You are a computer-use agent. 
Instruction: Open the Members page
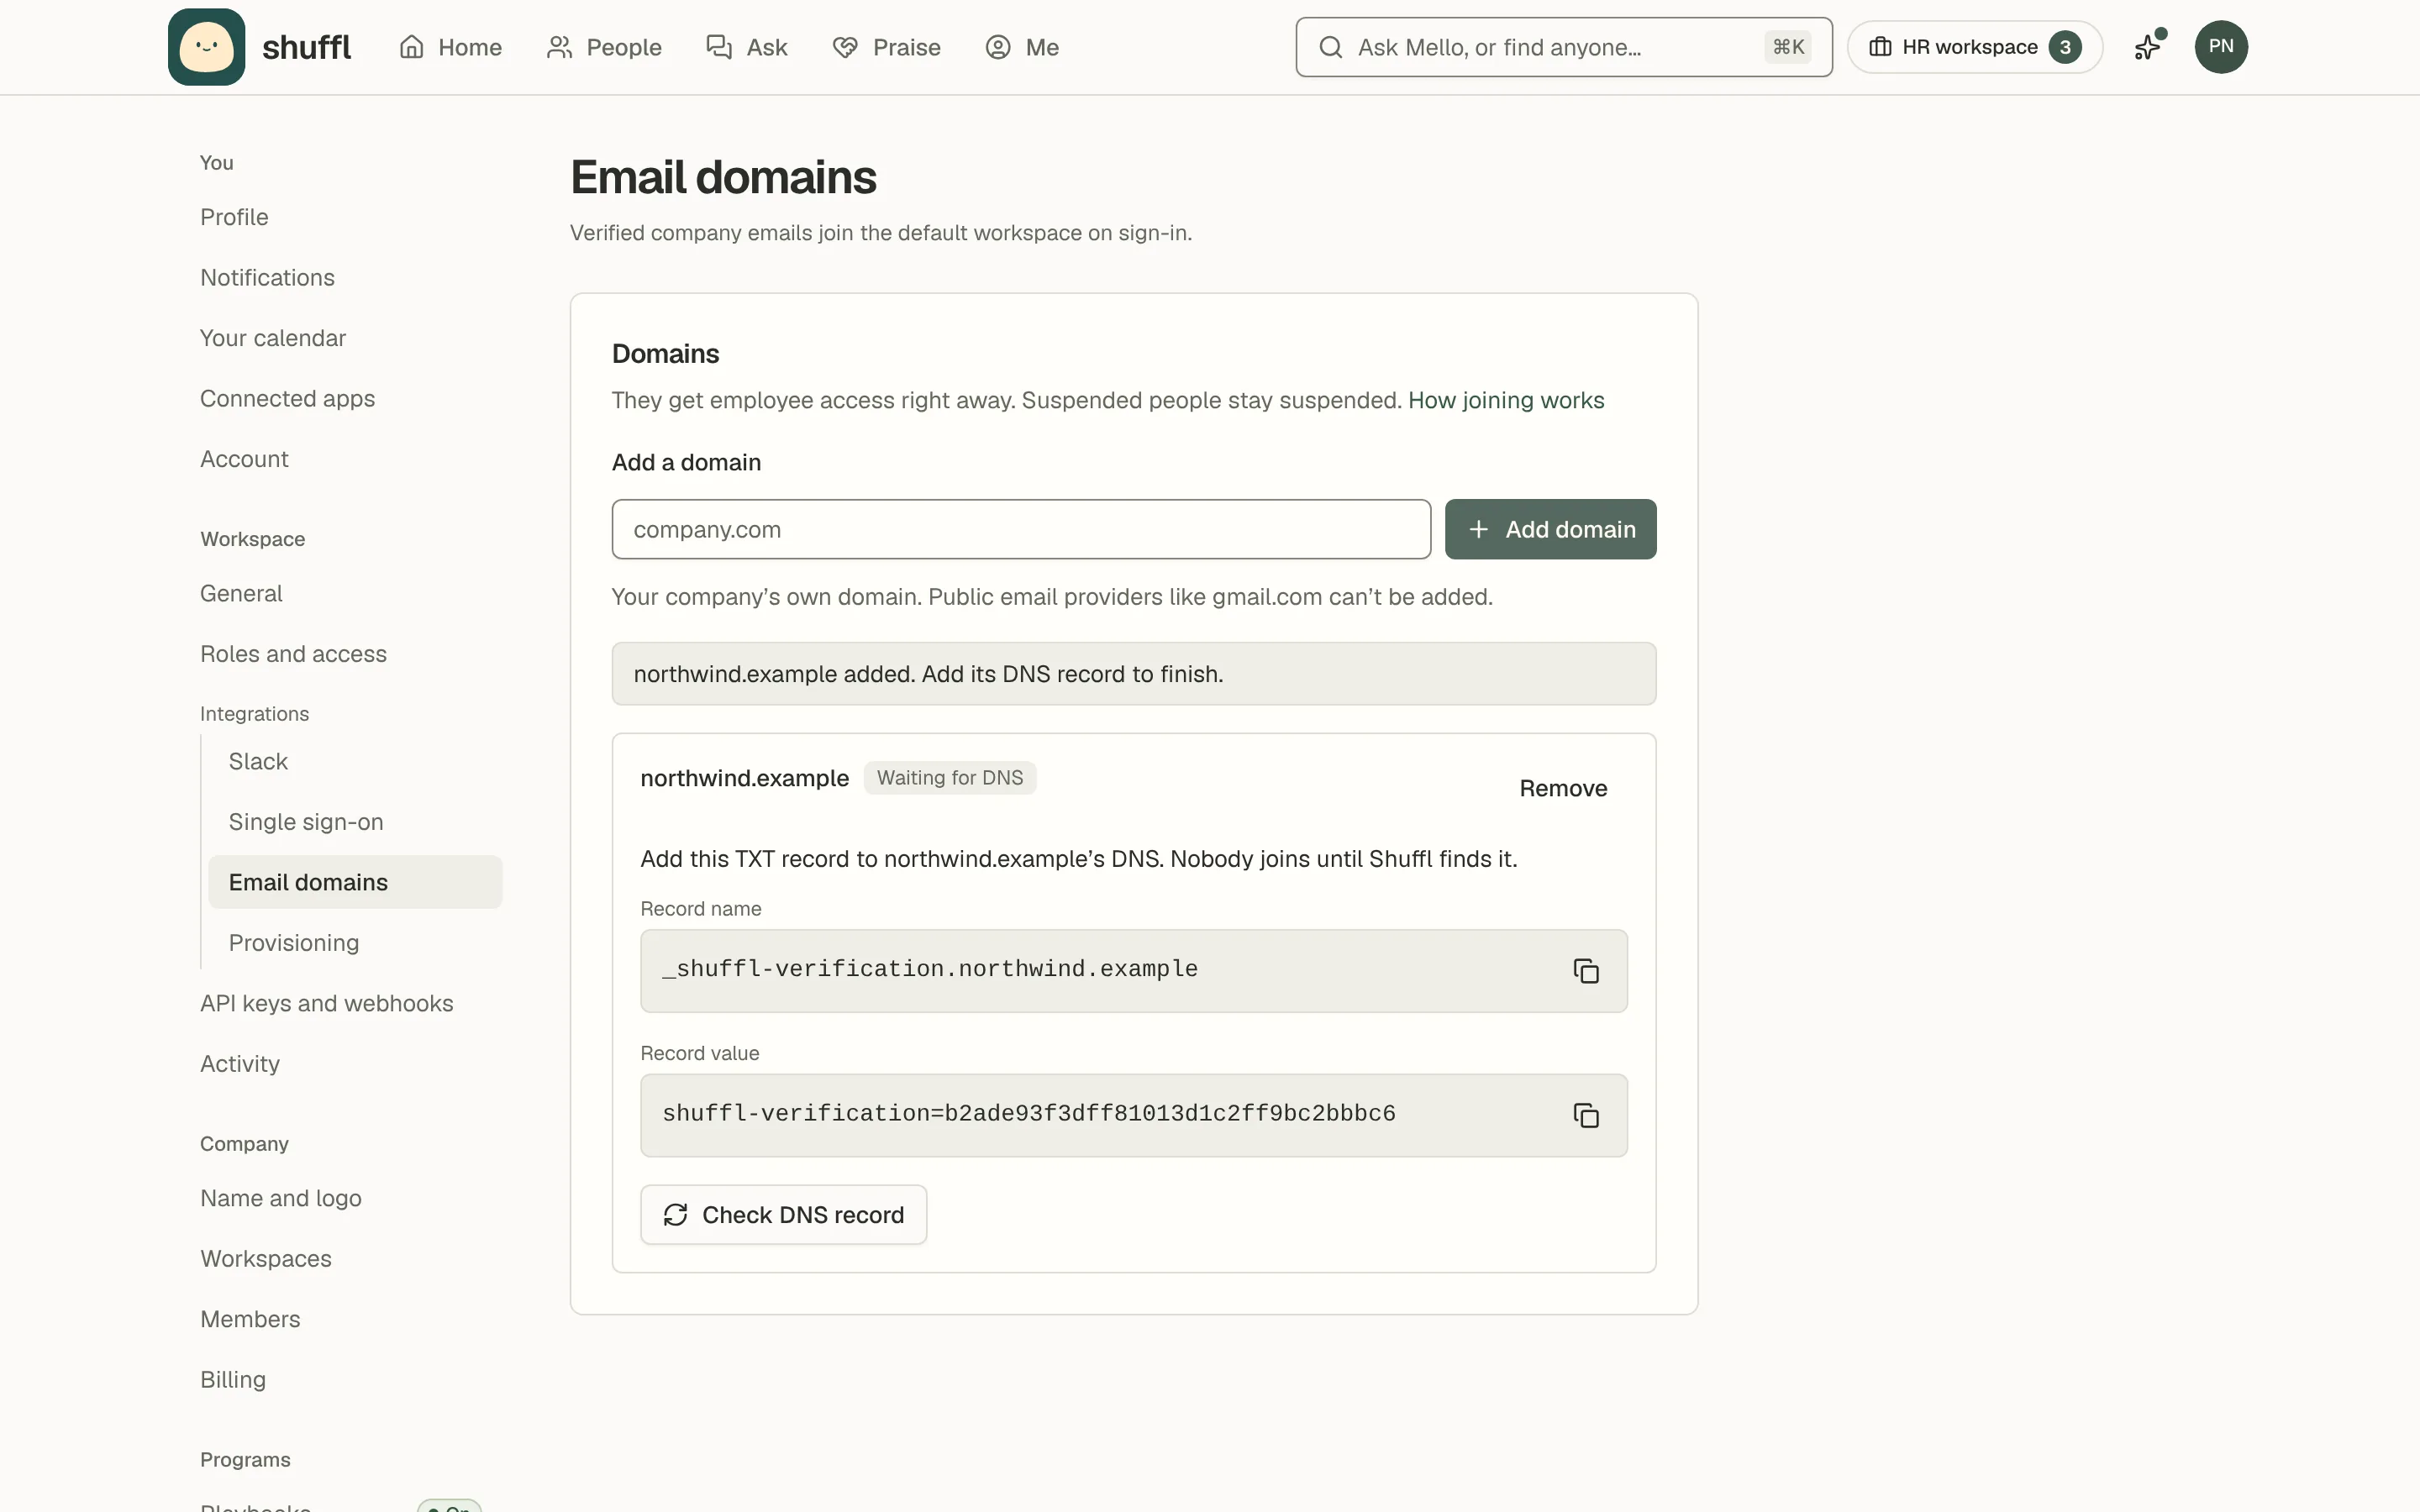coord(250,1319)
